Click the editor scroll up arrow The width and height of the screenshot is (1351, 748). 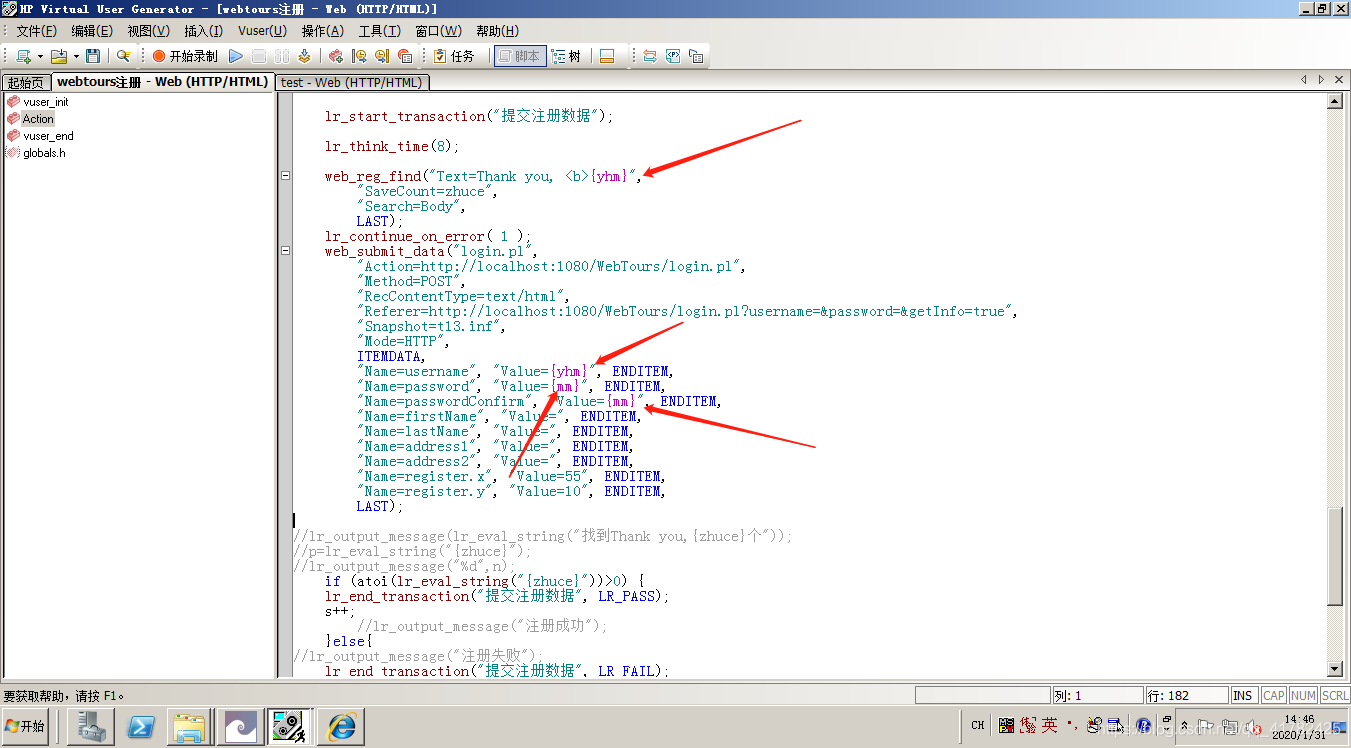1334,101
